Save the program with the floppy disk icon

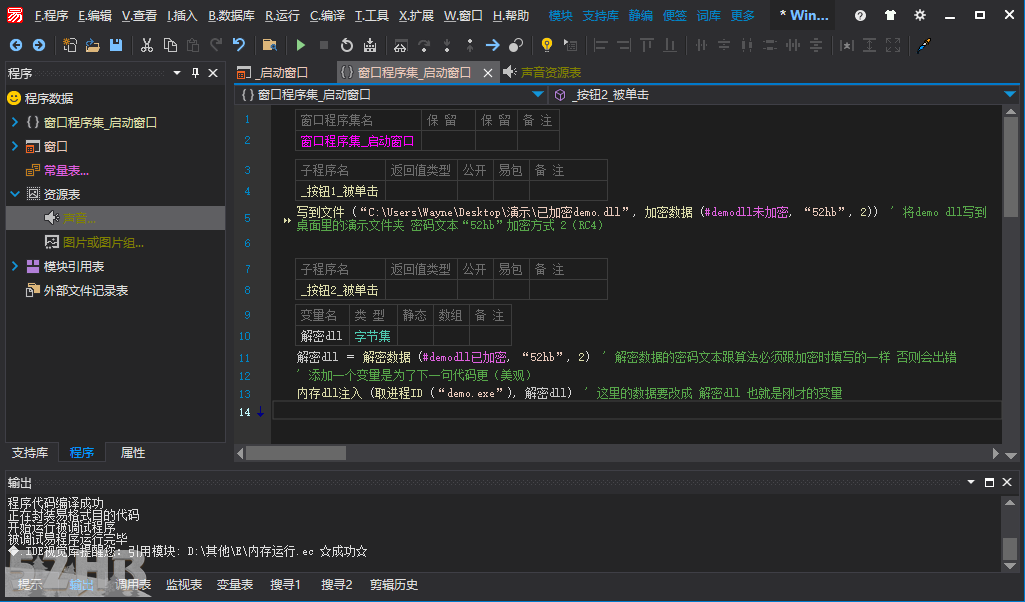pyautogui.click(x=116, y=45)
